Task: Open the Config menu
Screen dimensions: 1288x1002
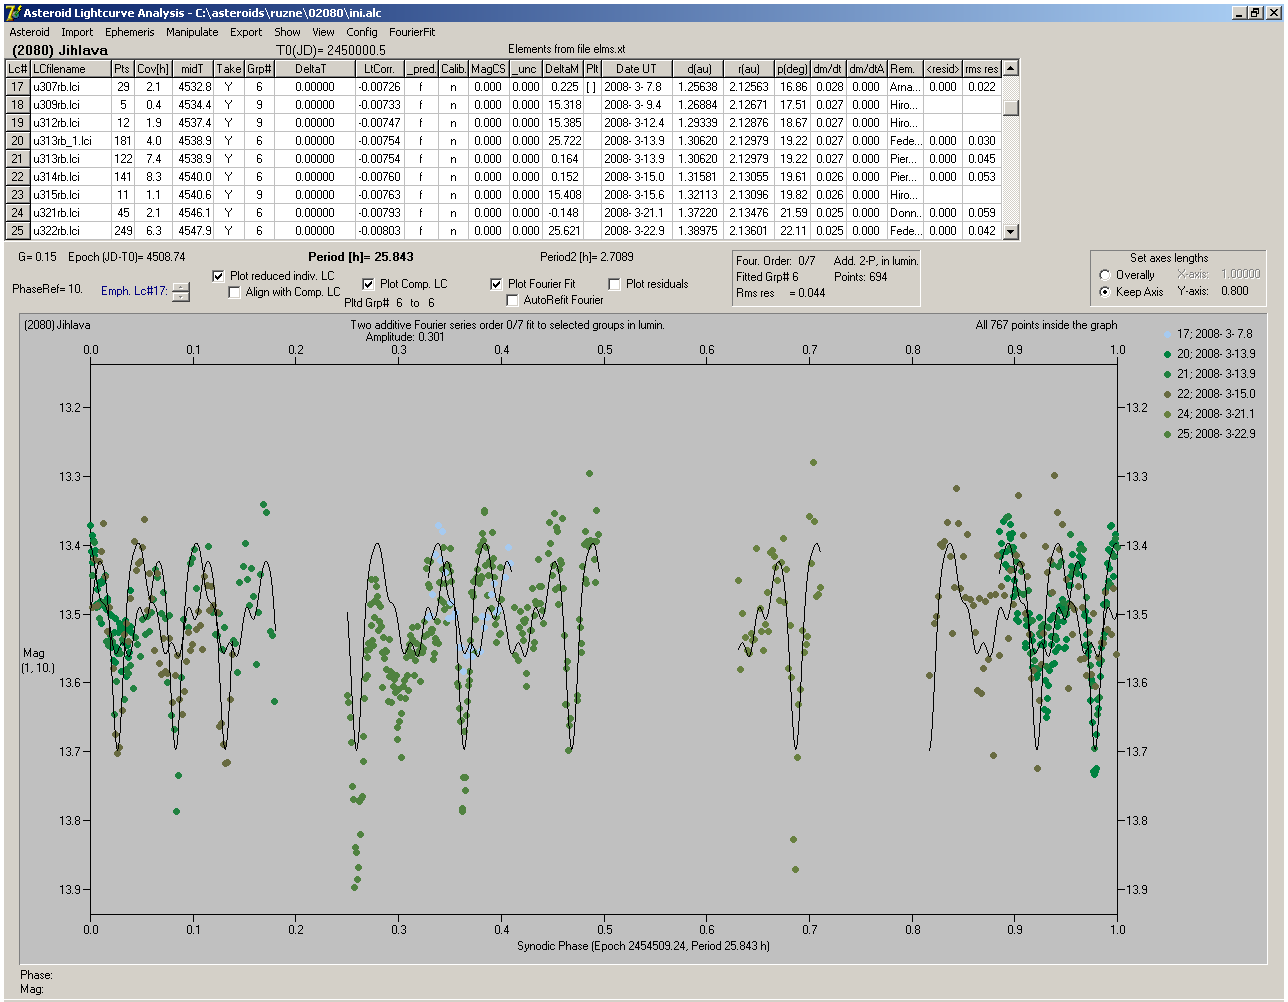Action: coord(362,32)
